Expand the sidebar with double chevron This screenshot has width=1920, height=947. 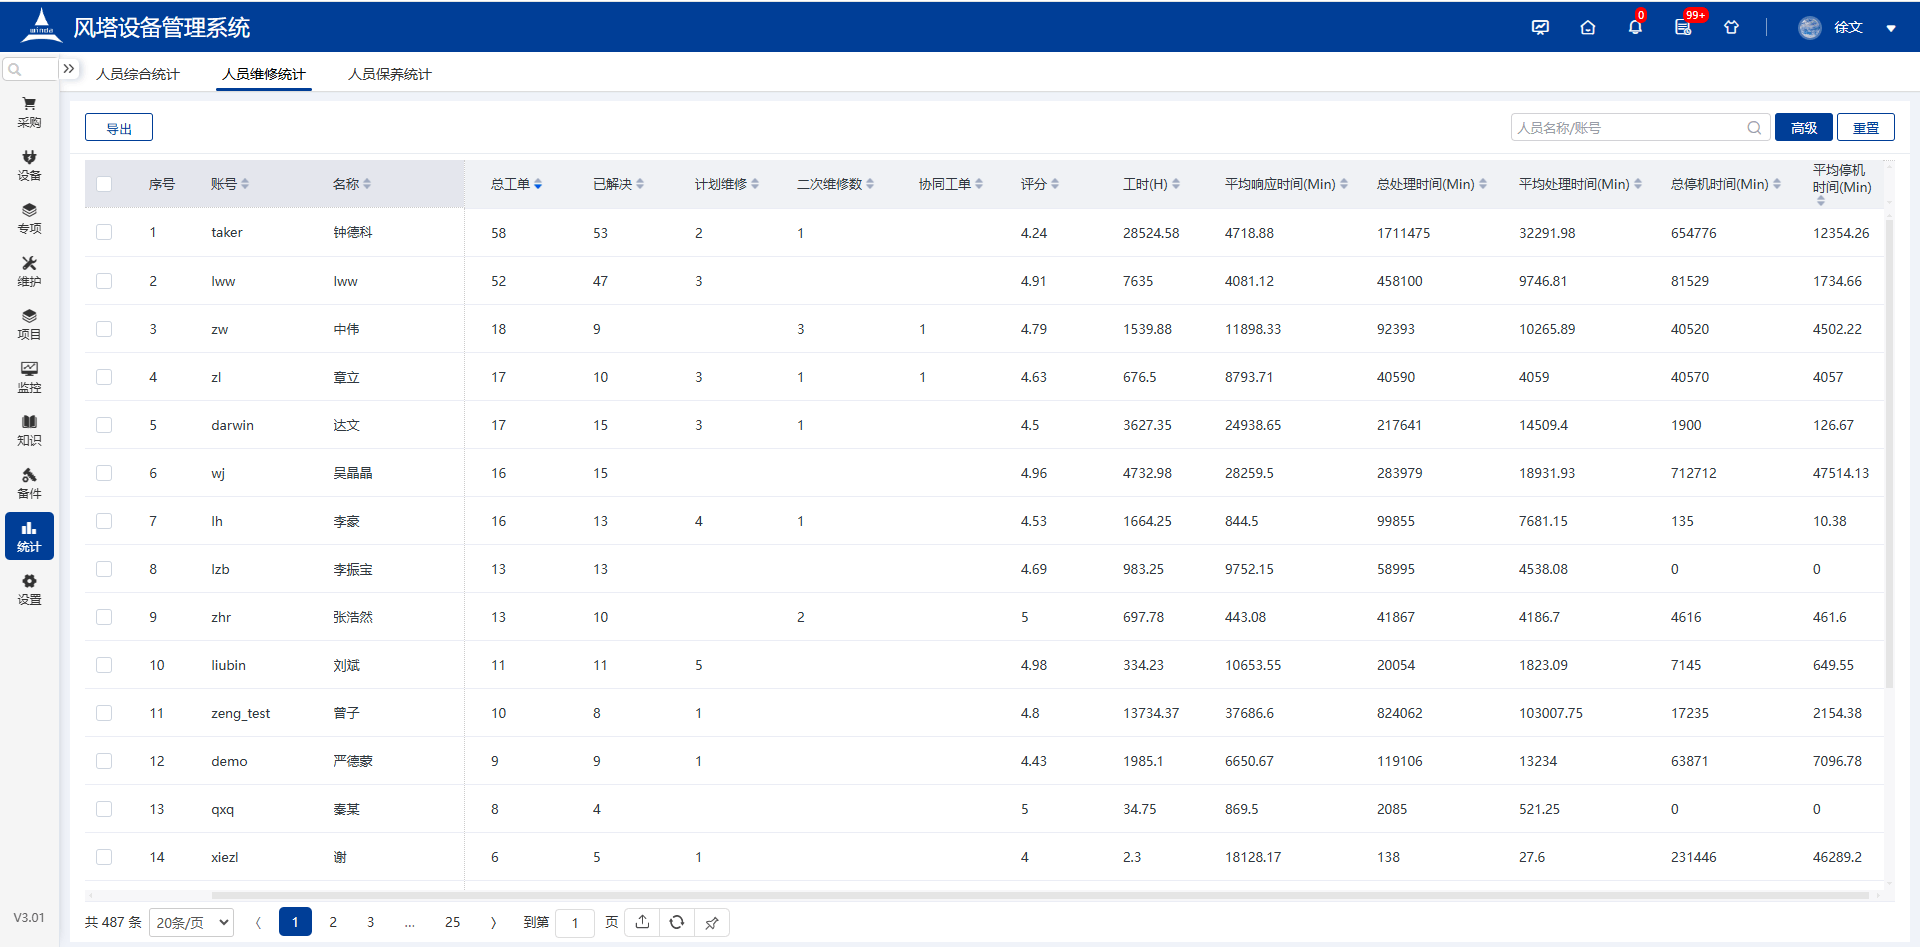69,69
